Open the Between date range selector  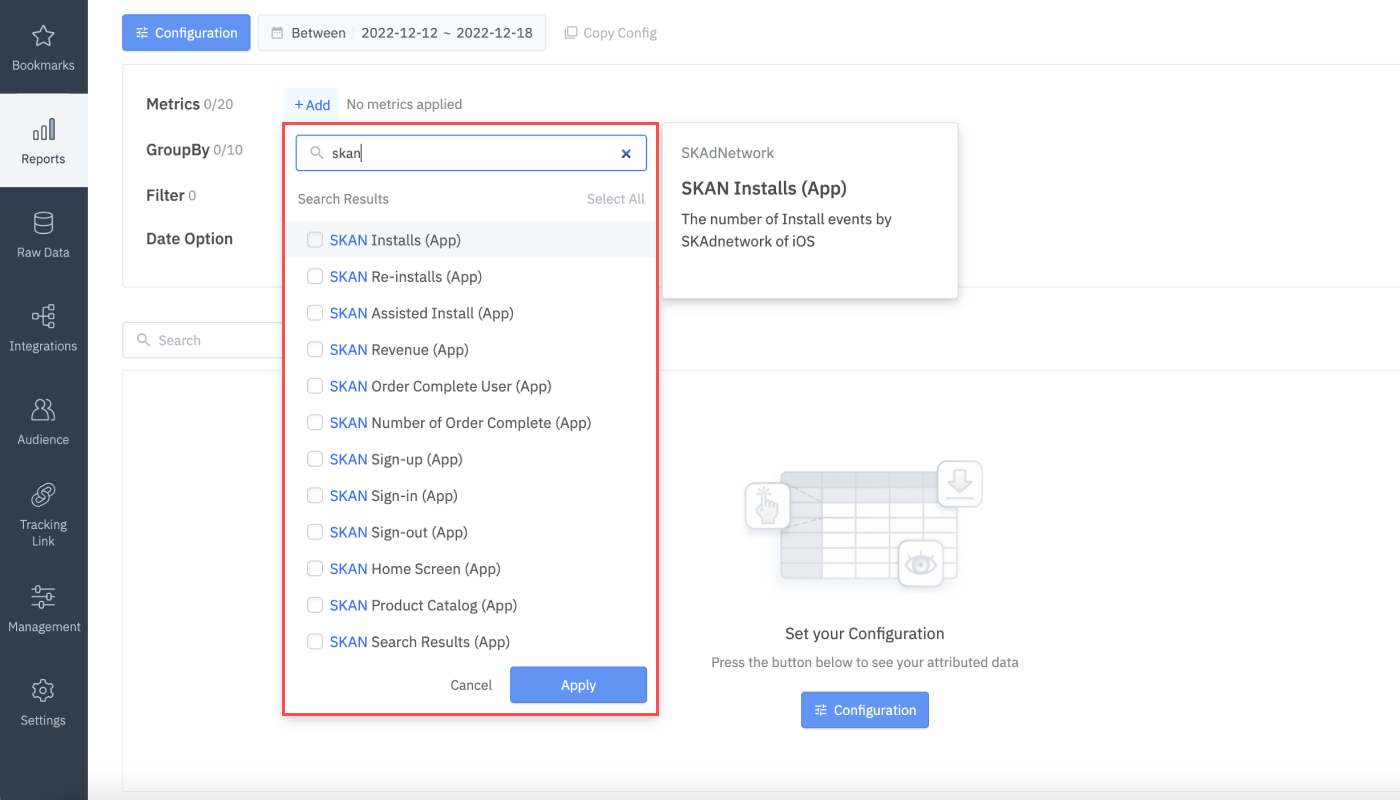pyautogui.click(x=401, y=32)
